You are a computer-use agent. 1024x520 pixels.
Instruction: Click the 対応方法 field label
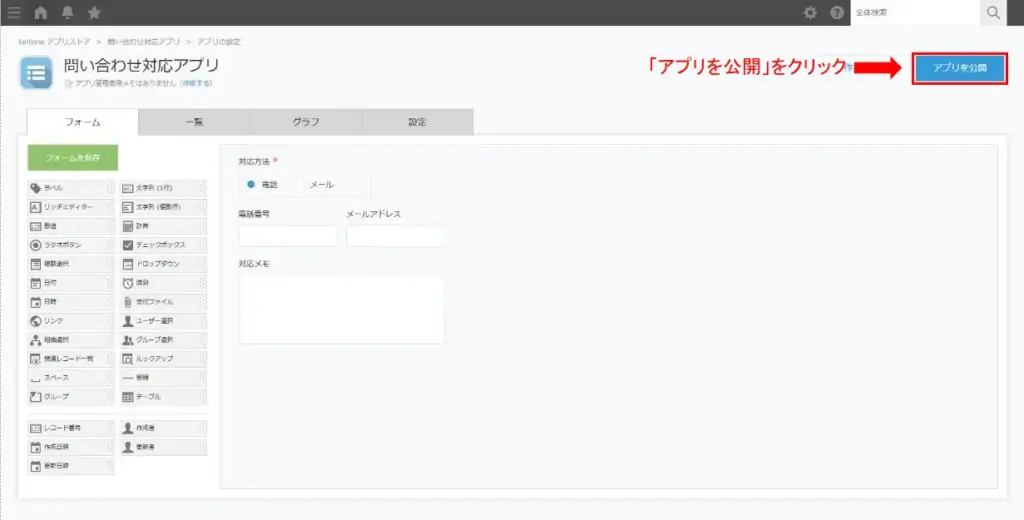click(x=254, y=161)
